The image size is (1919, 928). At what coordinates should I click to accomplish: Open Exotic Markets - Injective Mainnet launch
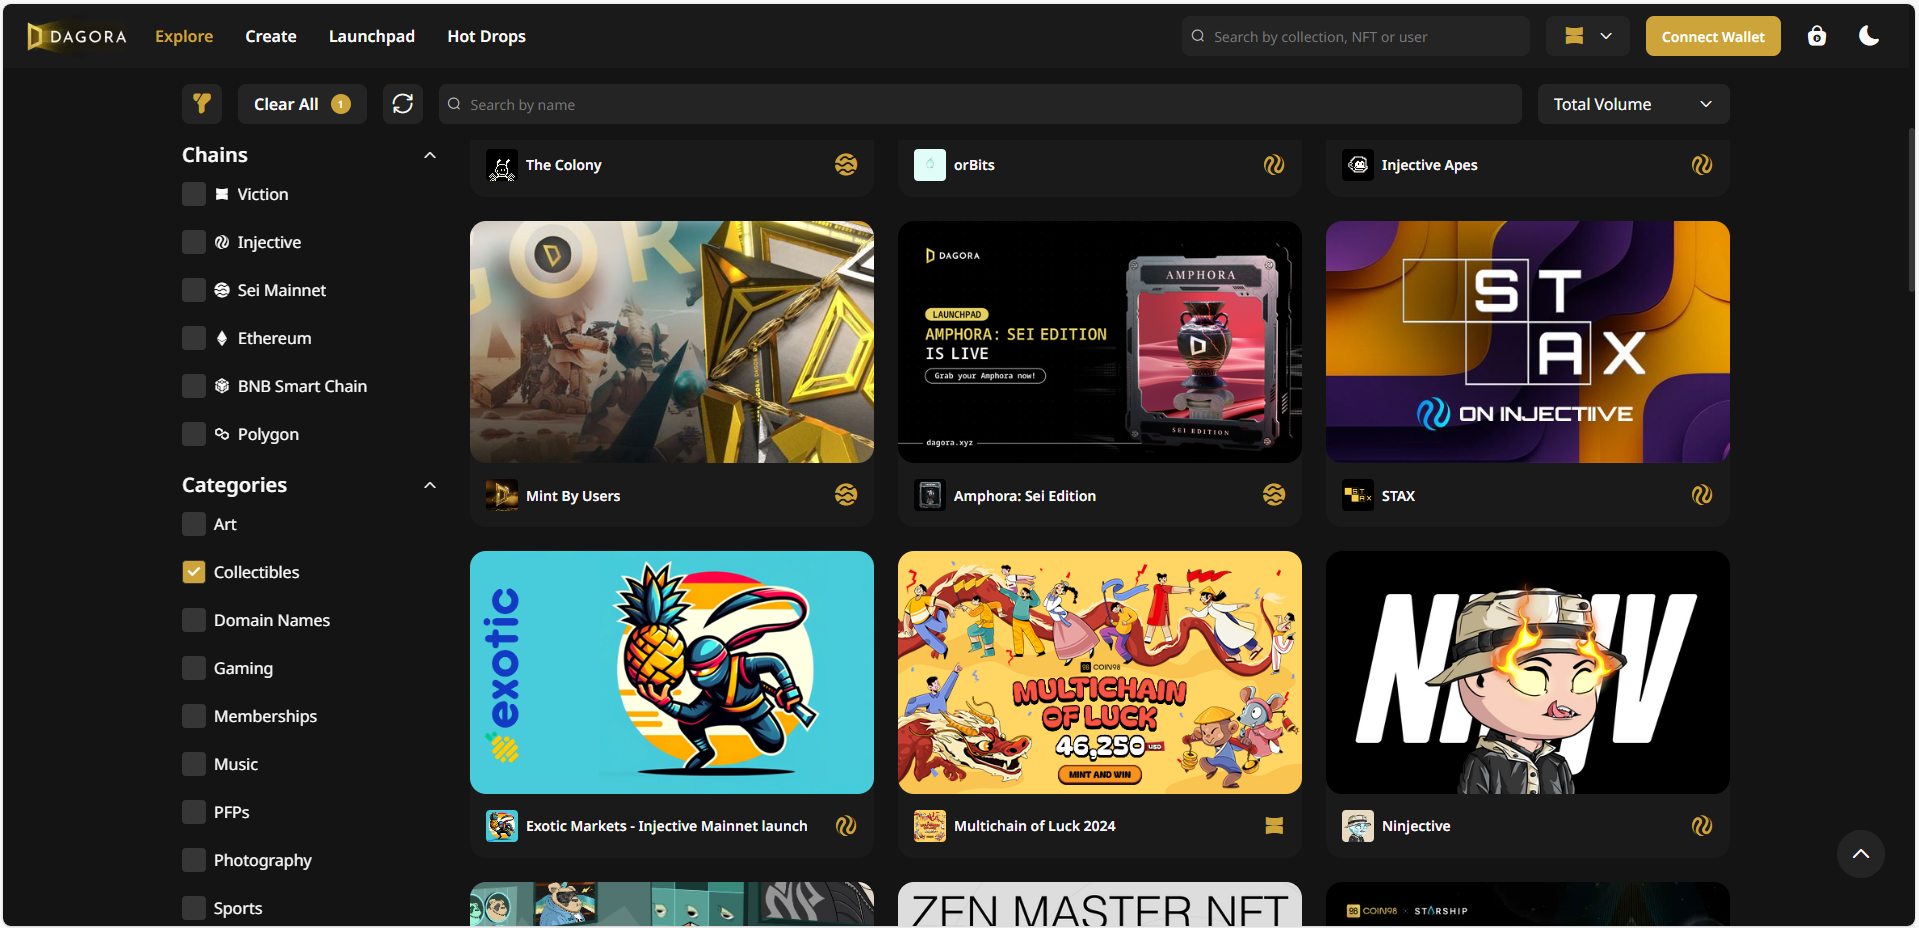tap(666, 826)
